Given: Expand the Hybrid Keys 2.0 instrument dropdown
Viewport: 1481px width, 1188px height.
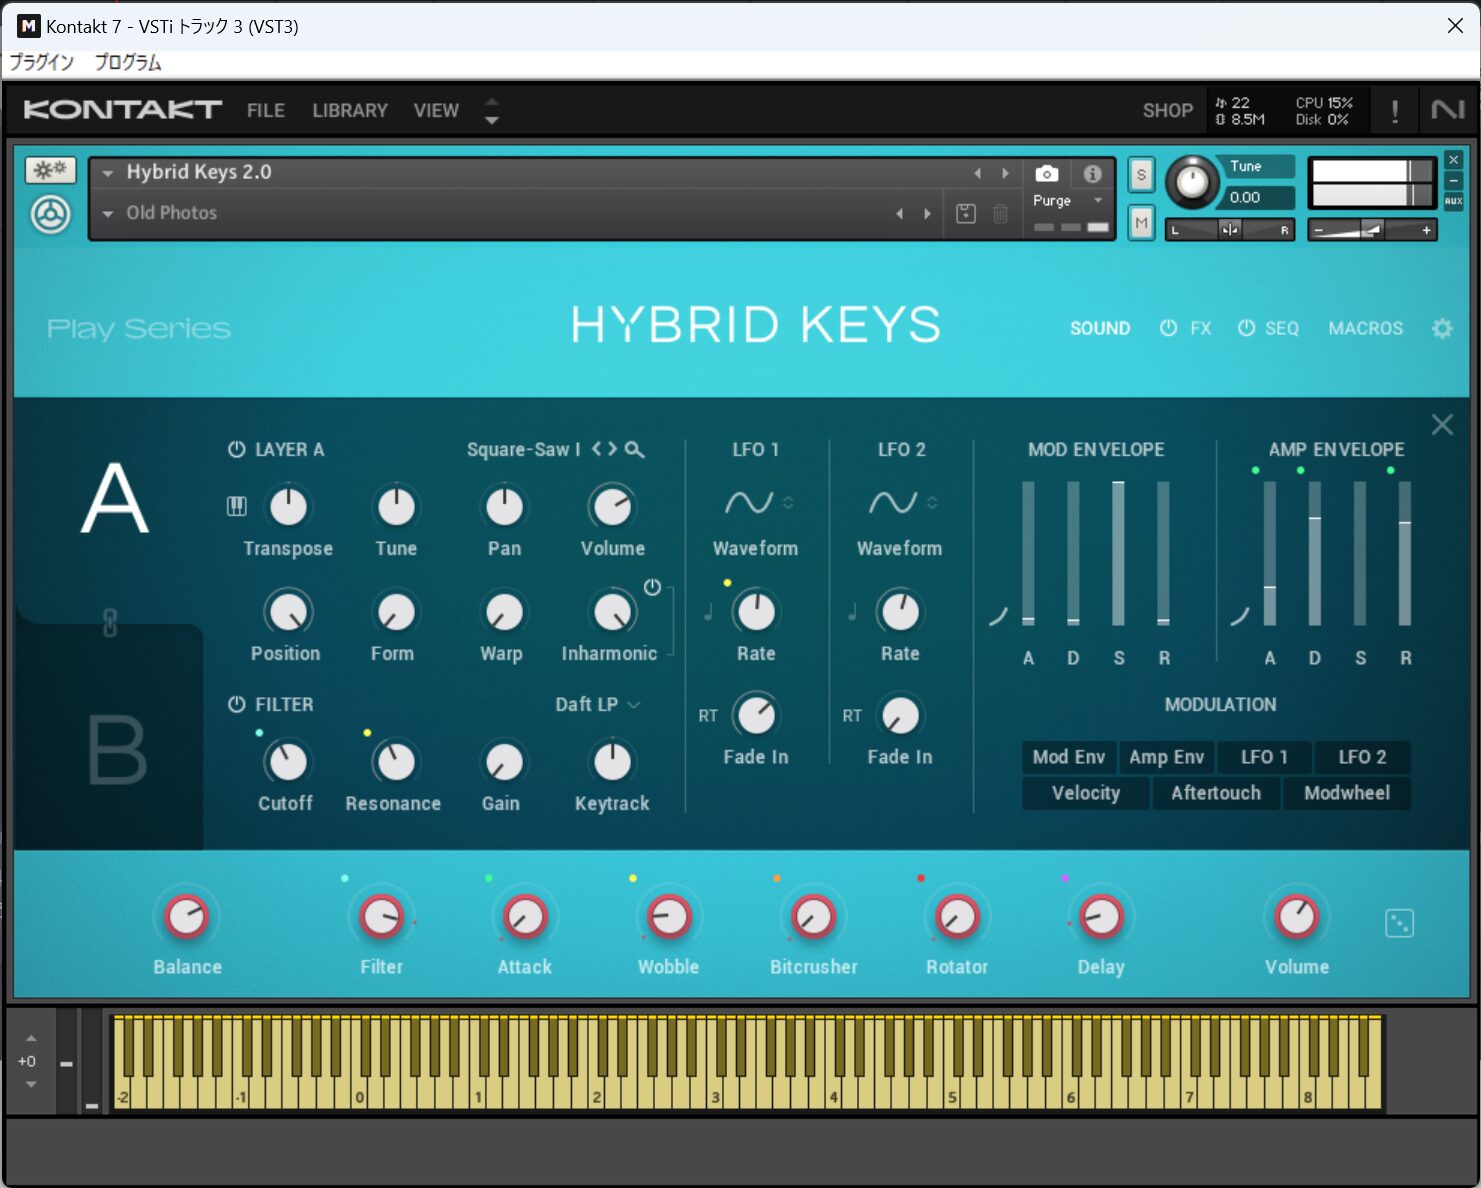Looking at the screenshot, I should (107, 173).
